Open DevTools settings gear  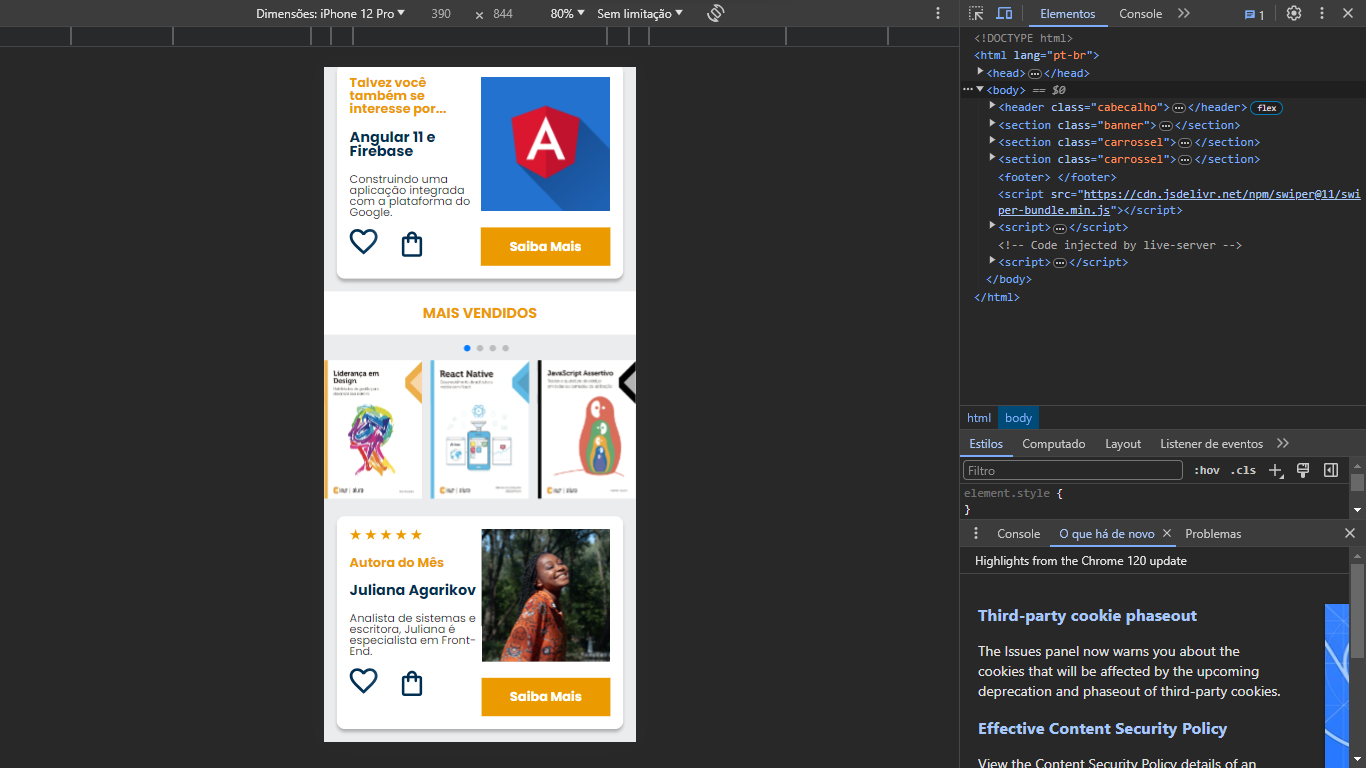1294,14
